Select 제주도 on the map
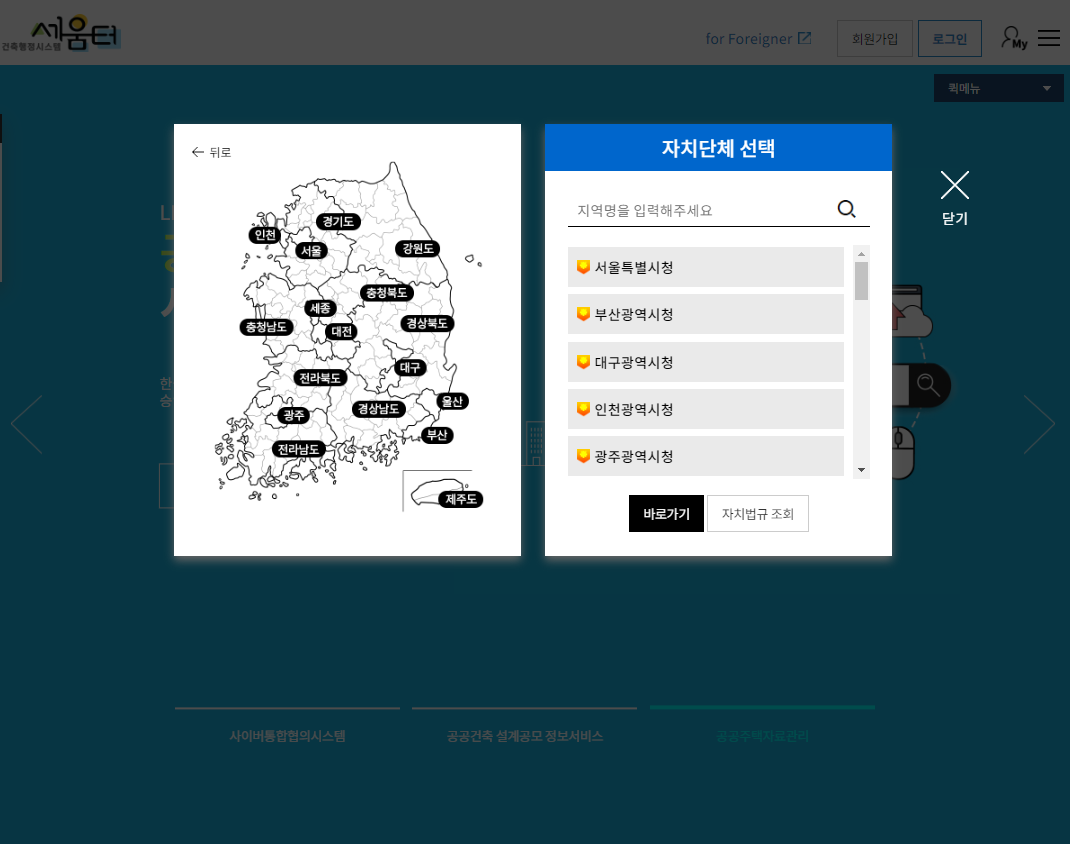 (x=461, y=499)
